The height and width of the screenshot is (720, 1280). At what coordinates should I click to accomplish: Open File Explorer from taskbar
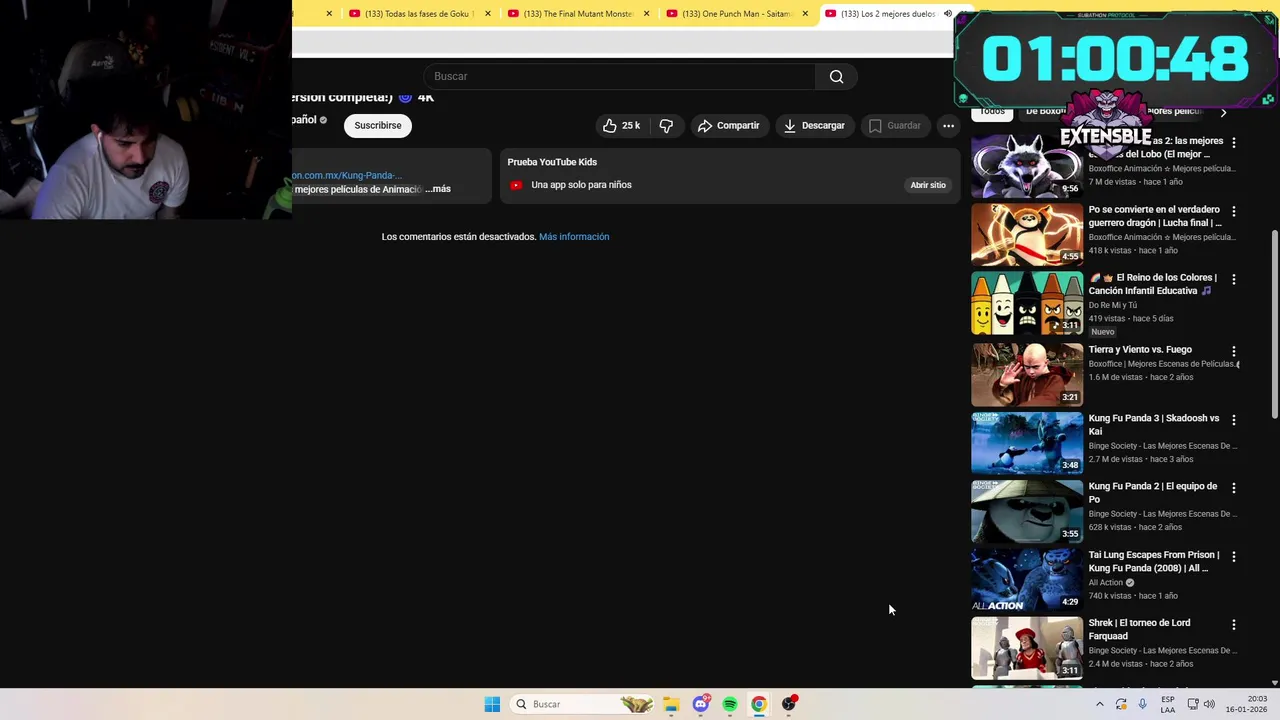point(671,704)
